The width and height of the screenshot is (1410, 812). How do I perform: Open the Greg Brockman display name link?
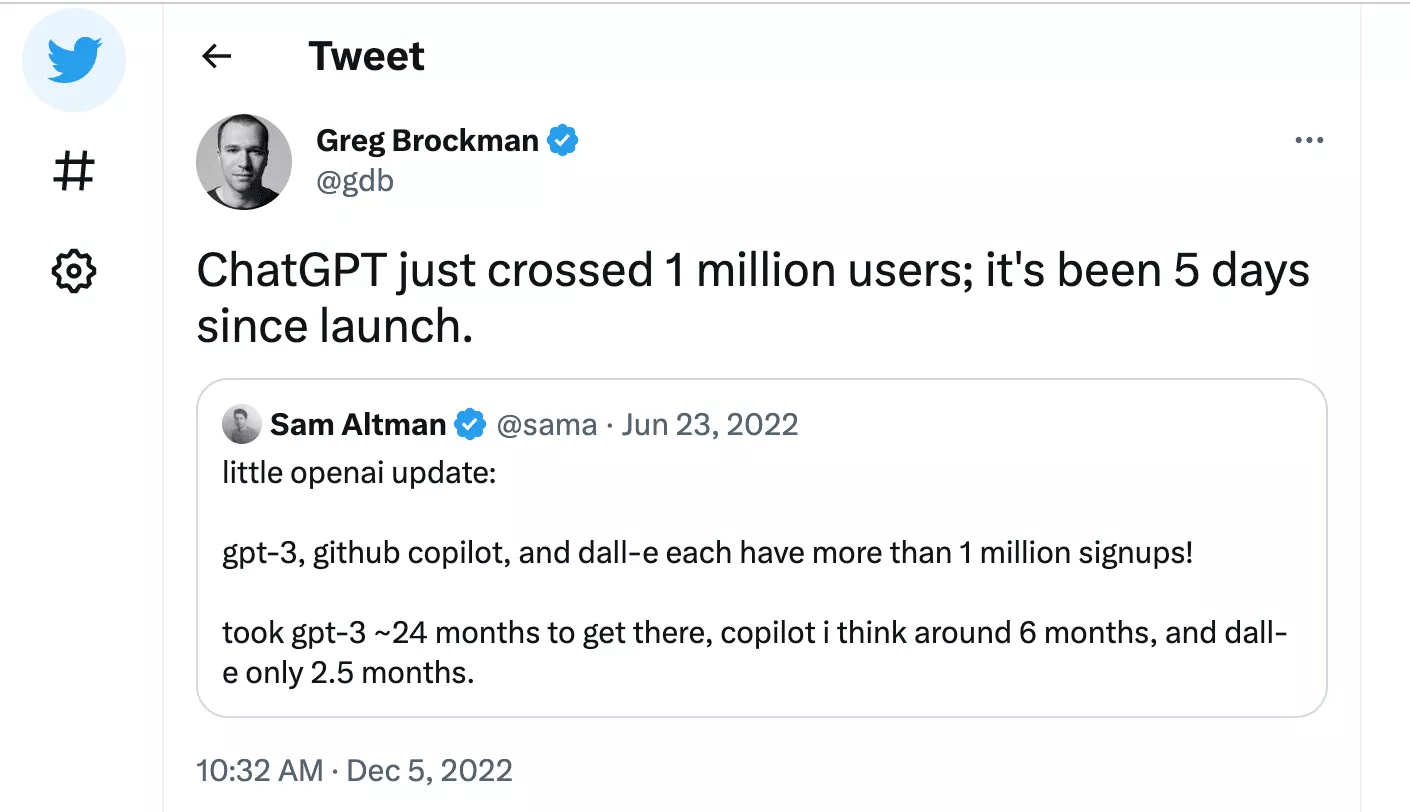(x=427, y=141)
